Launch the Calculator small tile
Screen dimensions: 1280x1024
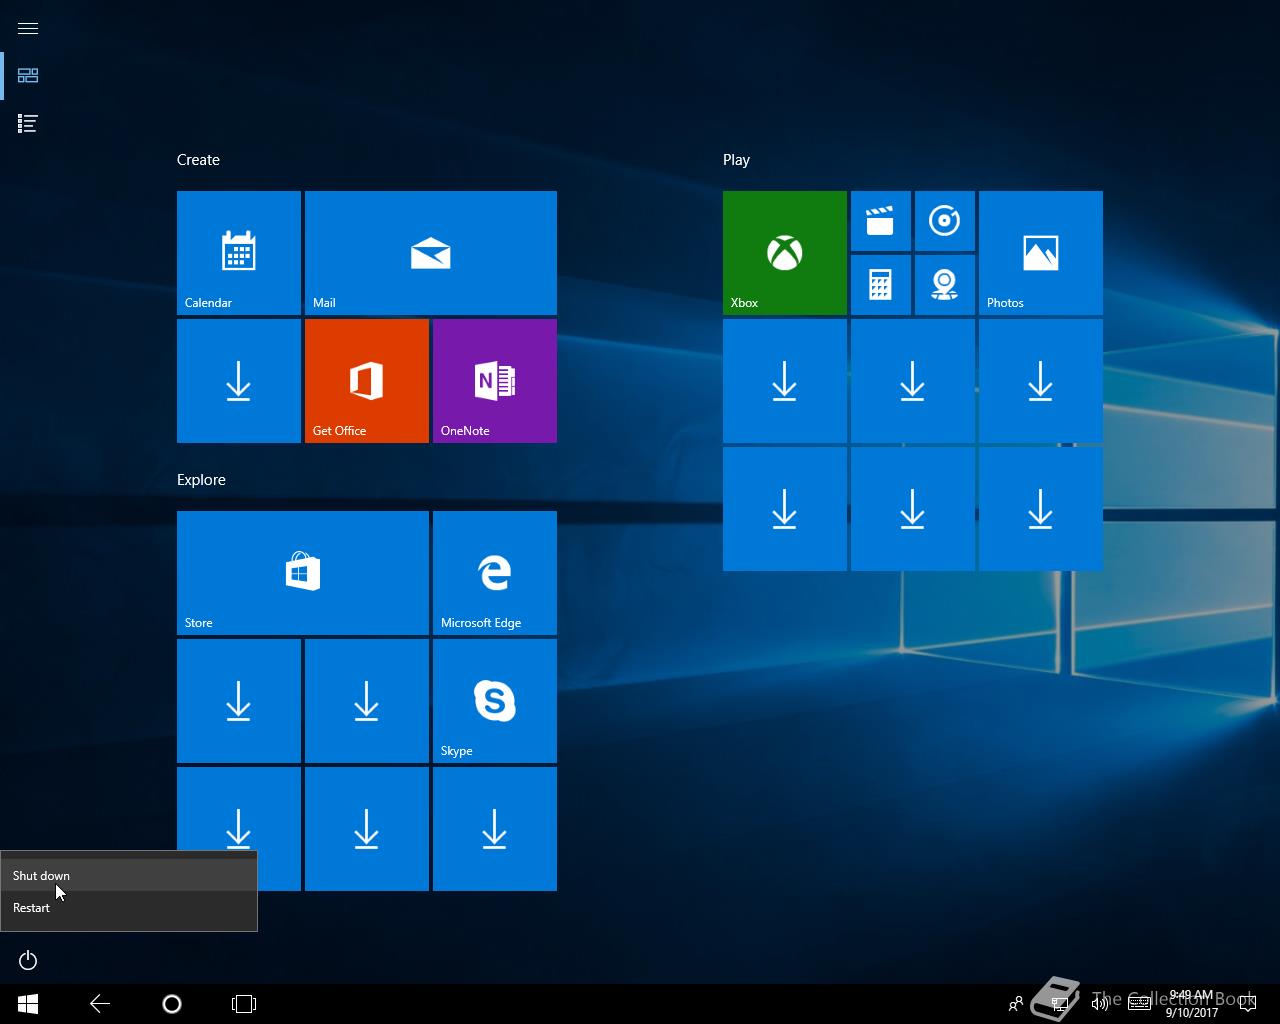click(881, 285)
